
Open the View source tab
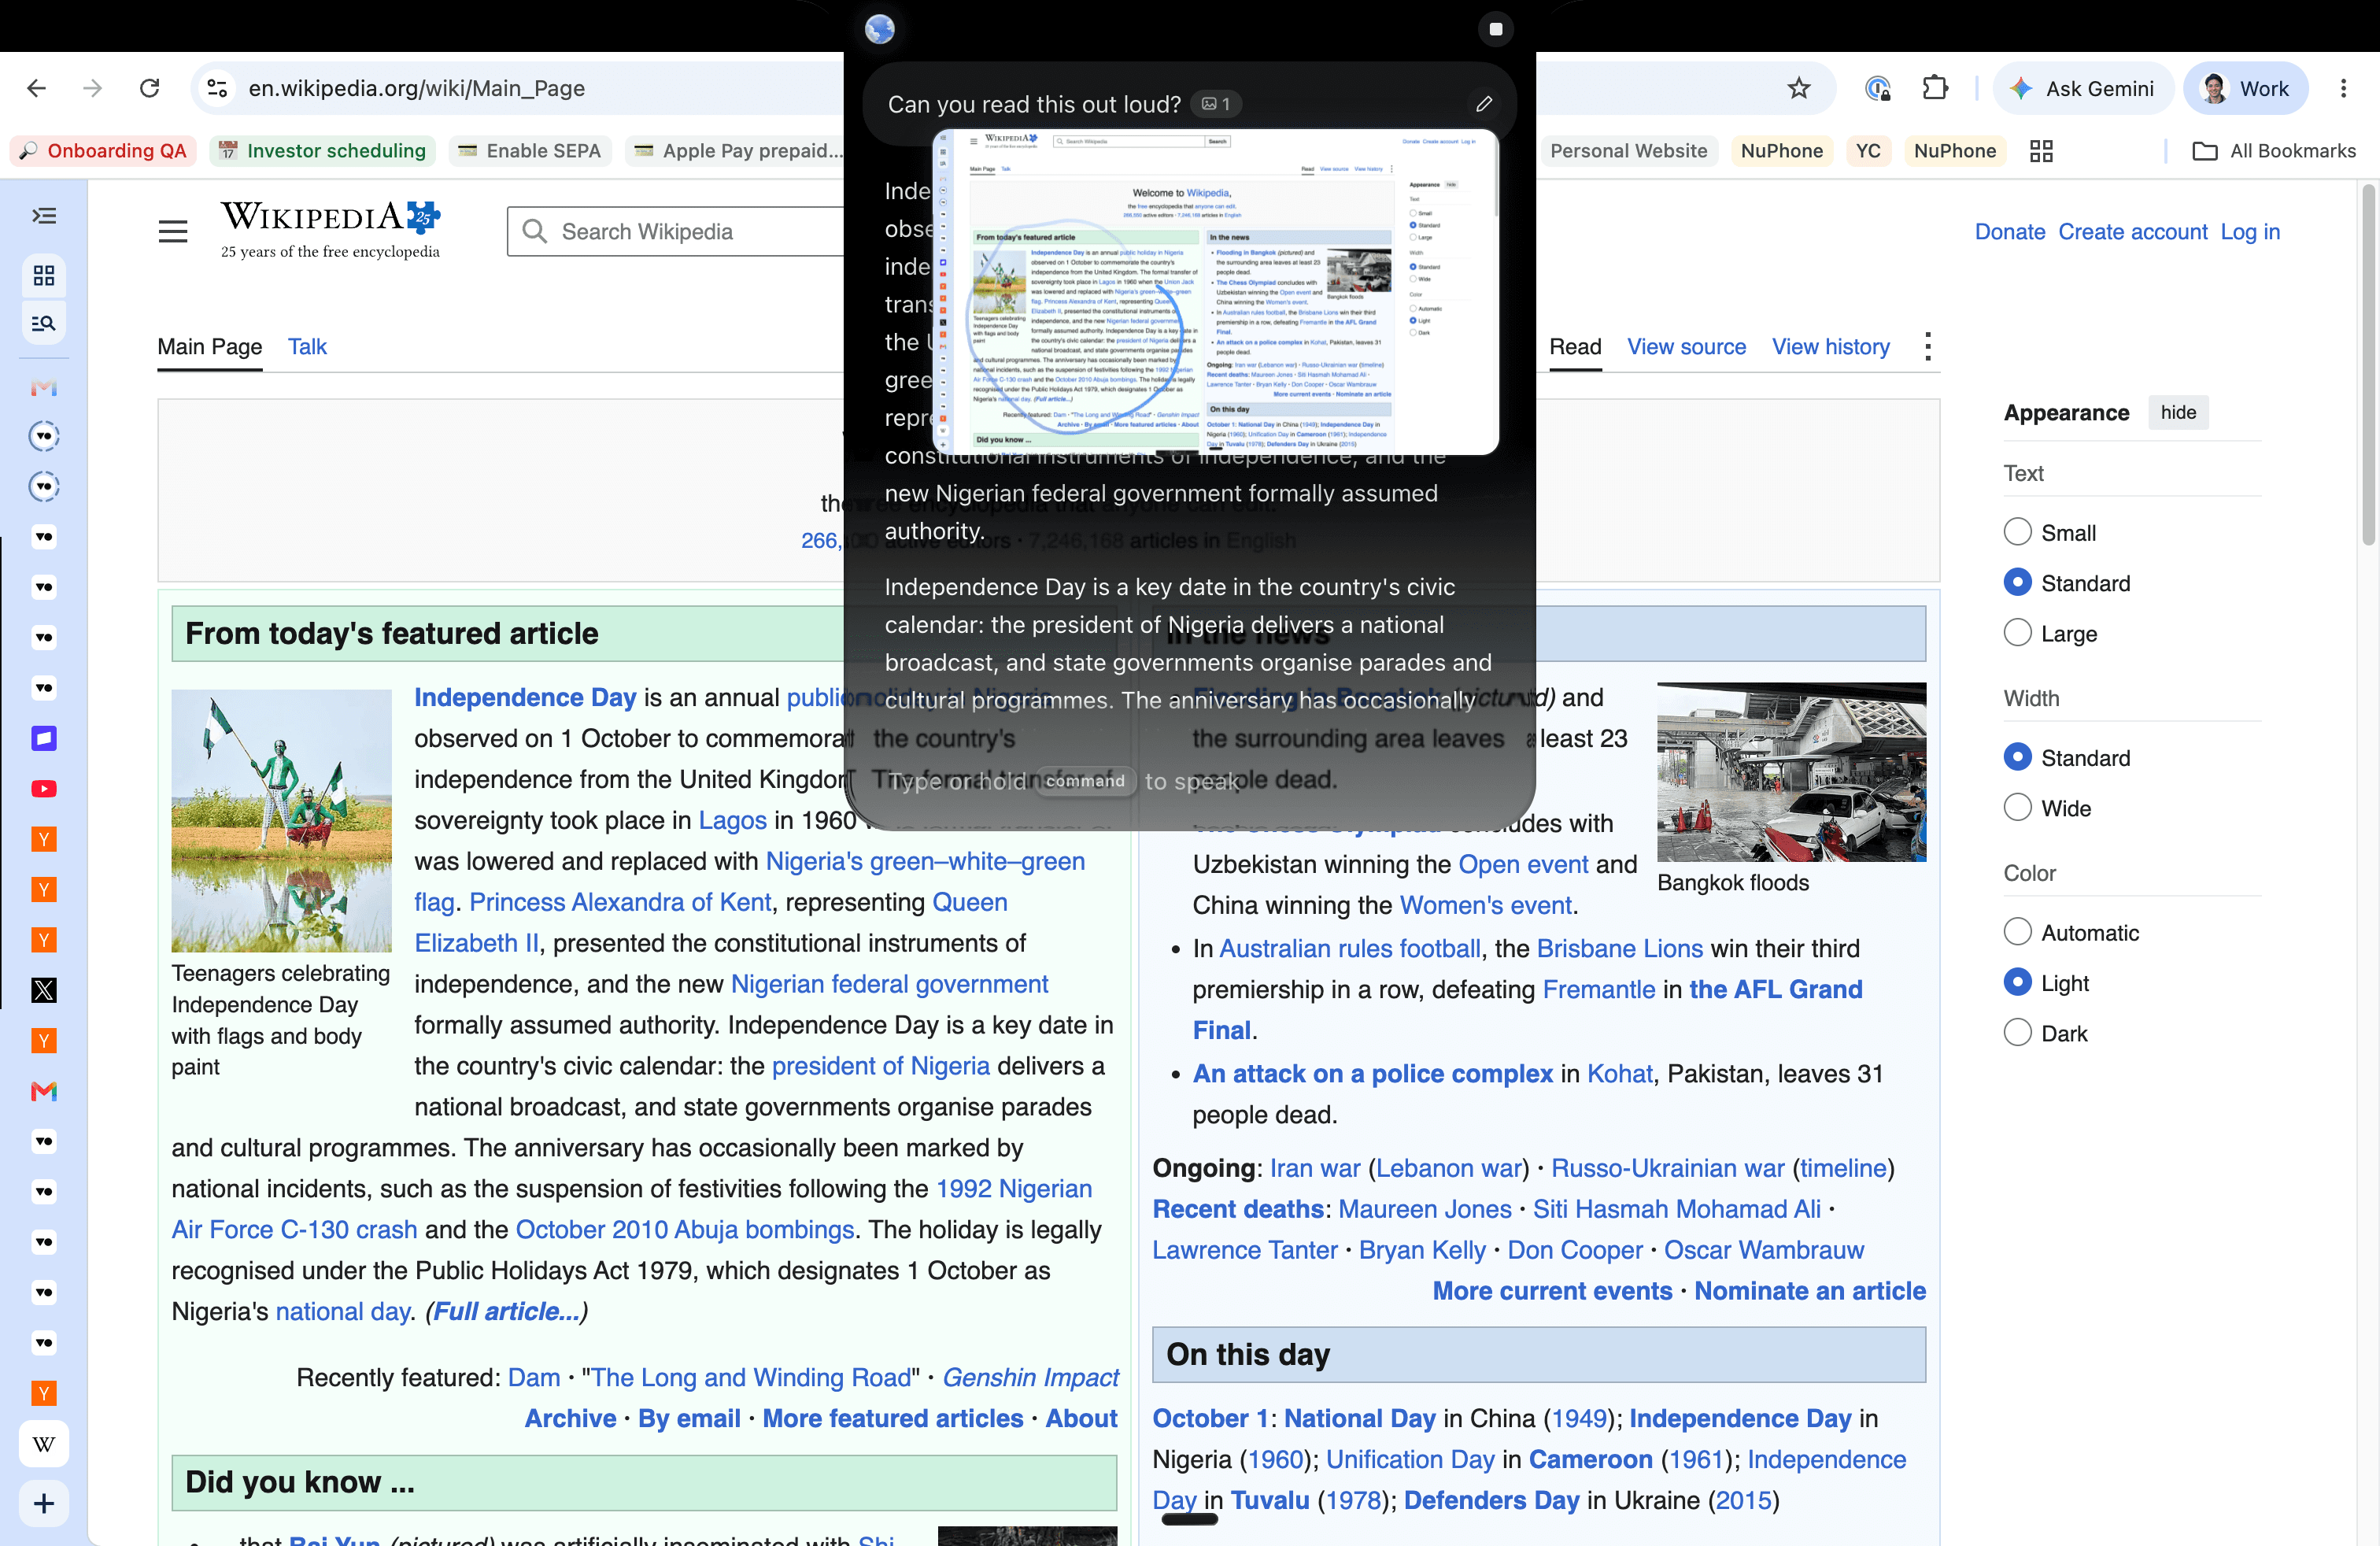click(x=1685, y=346)
